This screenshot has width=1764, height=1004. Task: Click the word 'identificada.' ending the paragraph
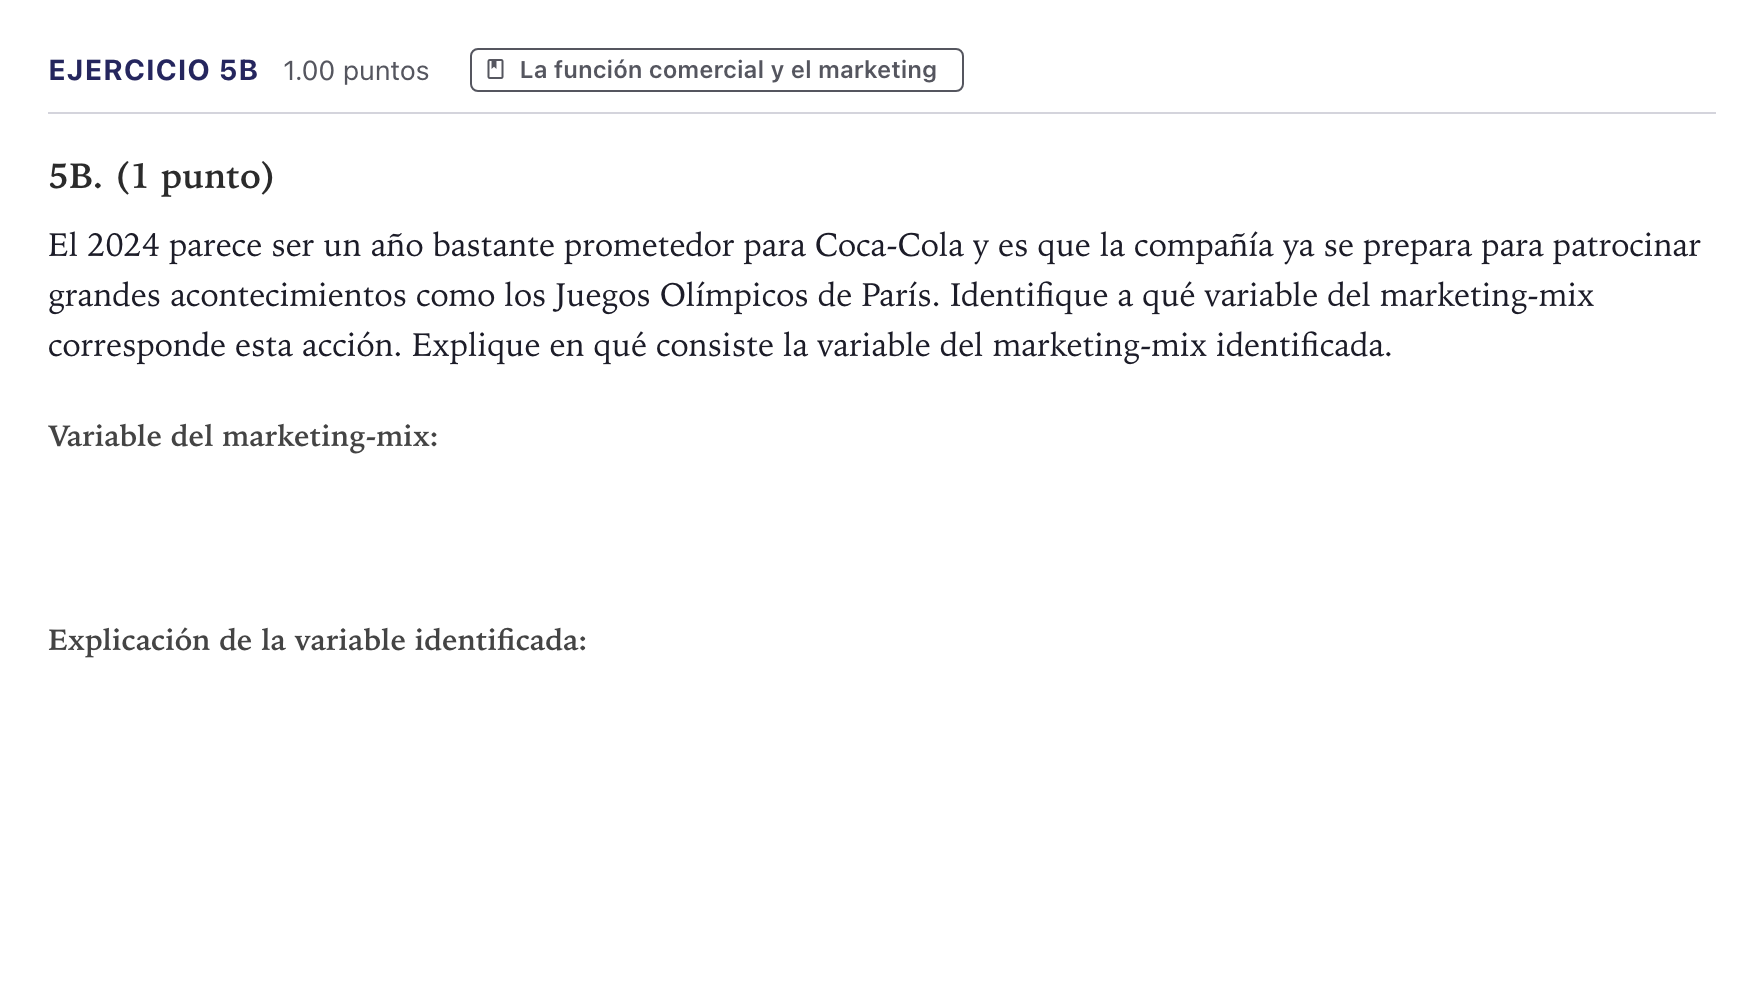click(1304, 346)
